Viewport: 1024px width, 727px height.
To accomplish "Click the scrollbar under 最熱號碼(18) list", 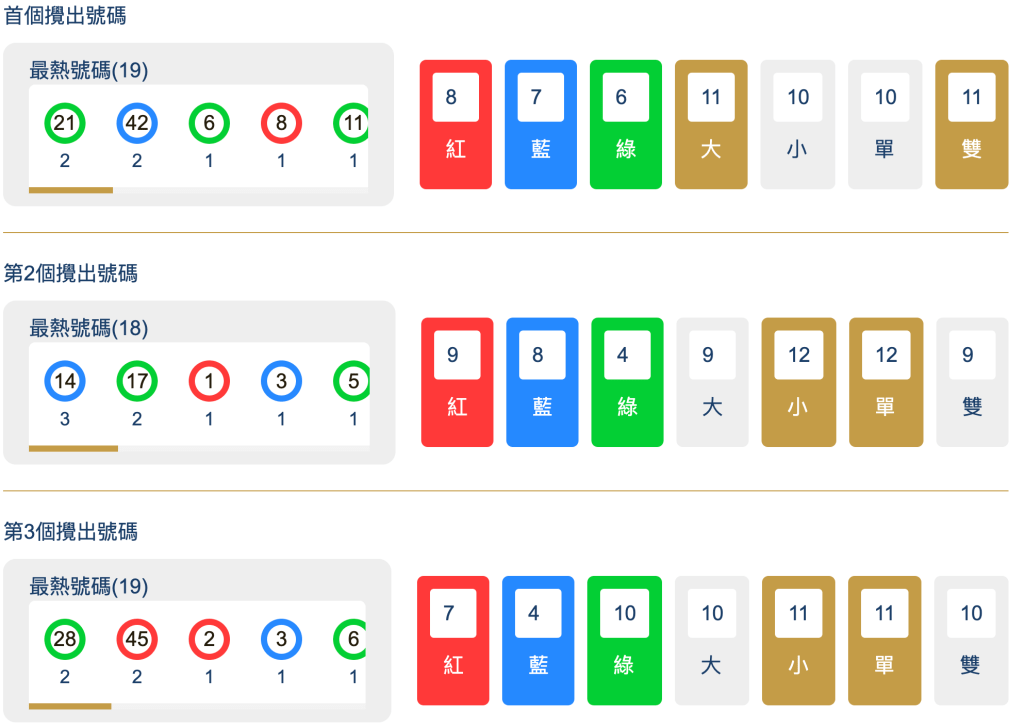I will (x=73, y=448).
